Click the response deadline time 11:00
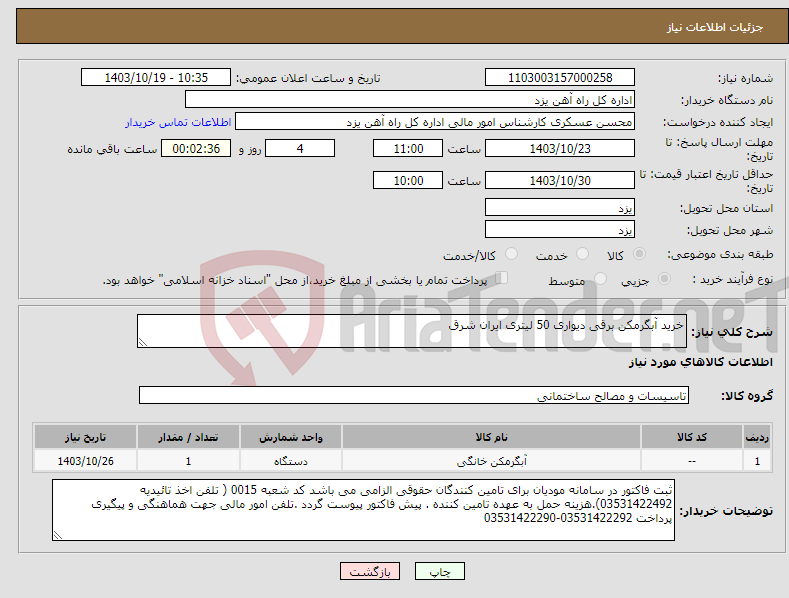 click(408, 148)
